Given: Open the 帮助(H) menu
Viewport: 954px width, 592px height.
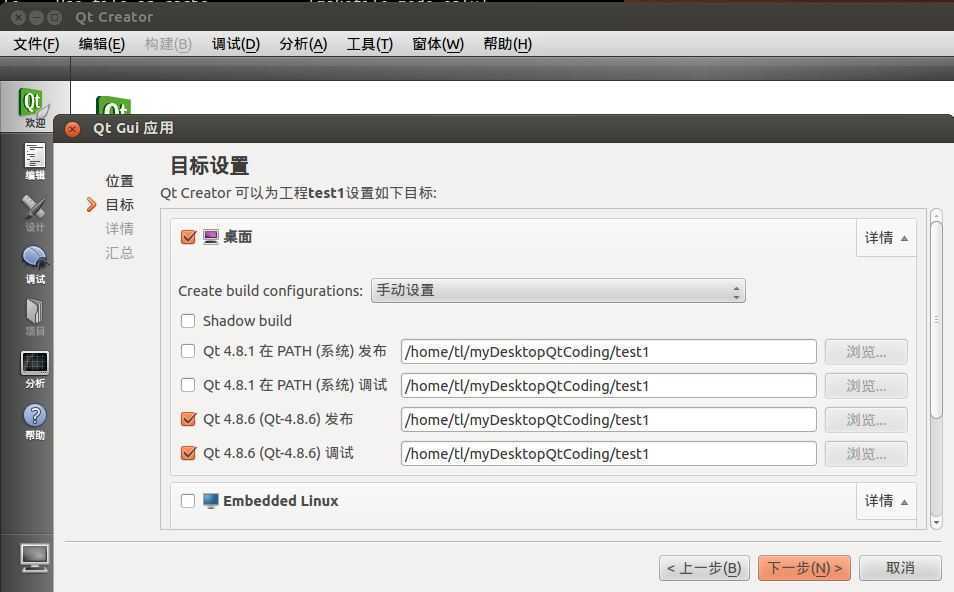Looking at the screenshot, I should [x=507, y=44].
